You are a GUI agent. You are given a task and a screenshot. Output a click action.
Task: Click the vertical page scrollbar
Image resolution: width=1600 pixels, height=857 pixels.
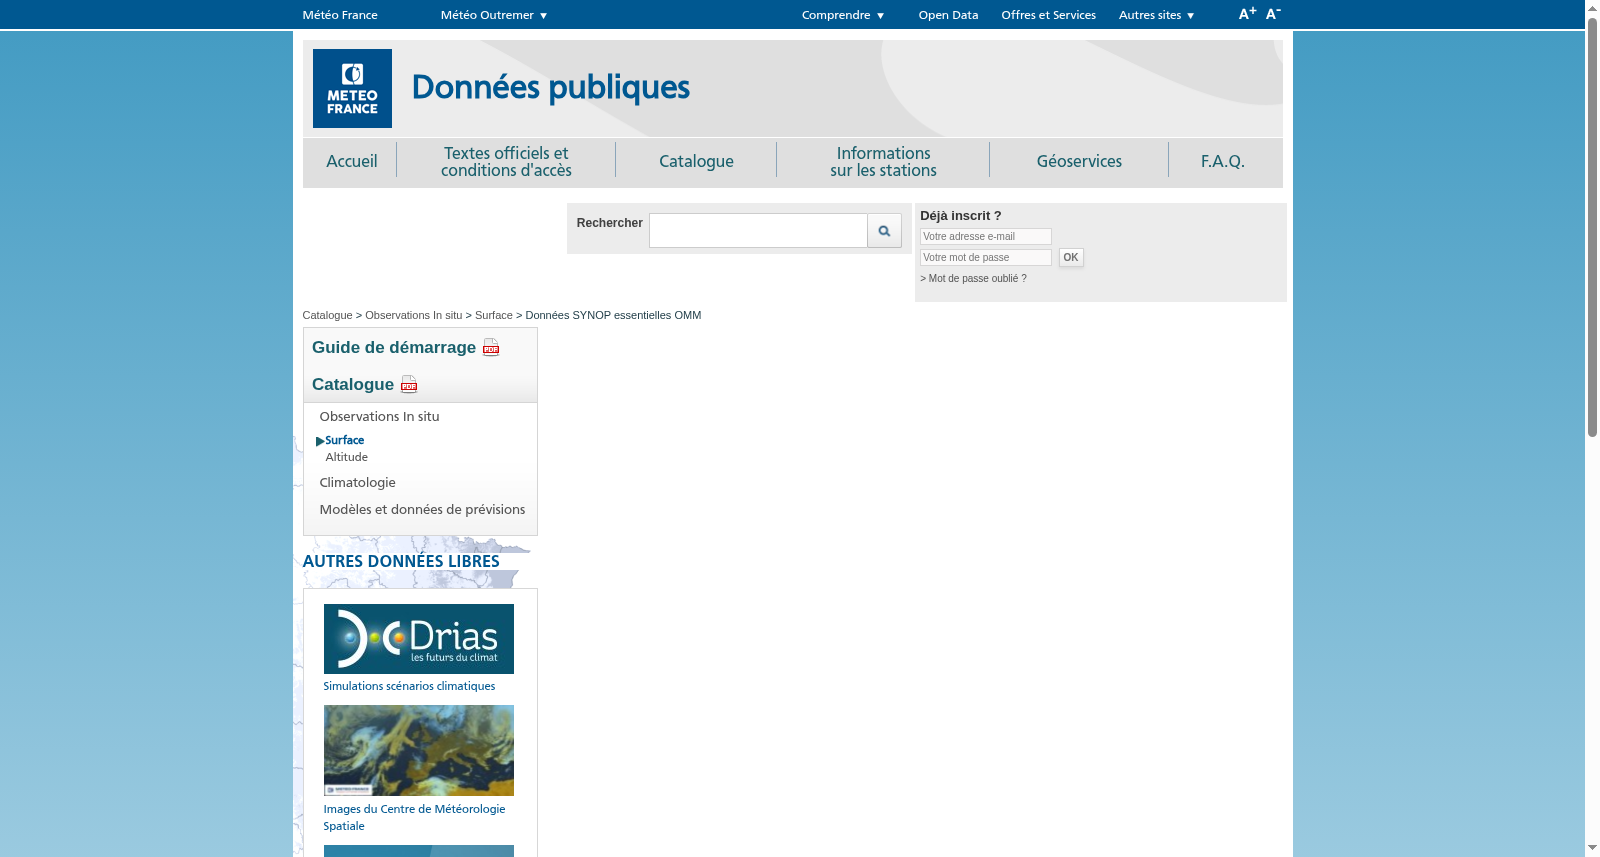[x=1592, y=228]
